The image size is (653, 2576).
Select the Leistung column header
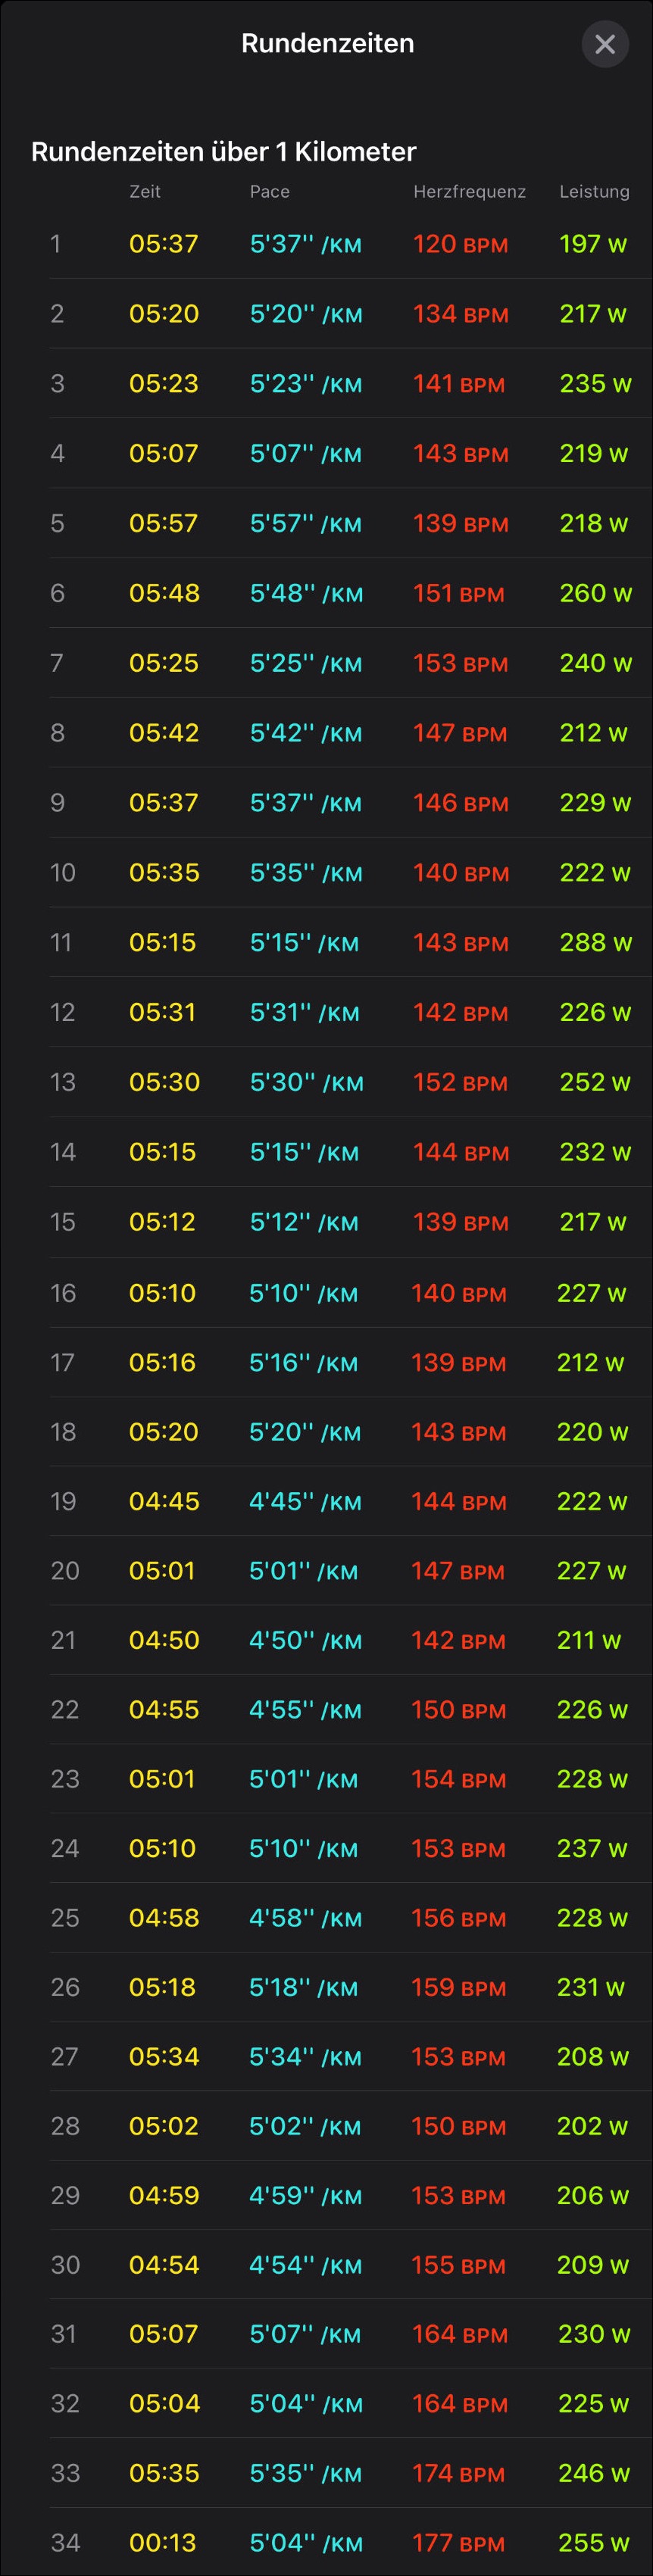point(594,191)
